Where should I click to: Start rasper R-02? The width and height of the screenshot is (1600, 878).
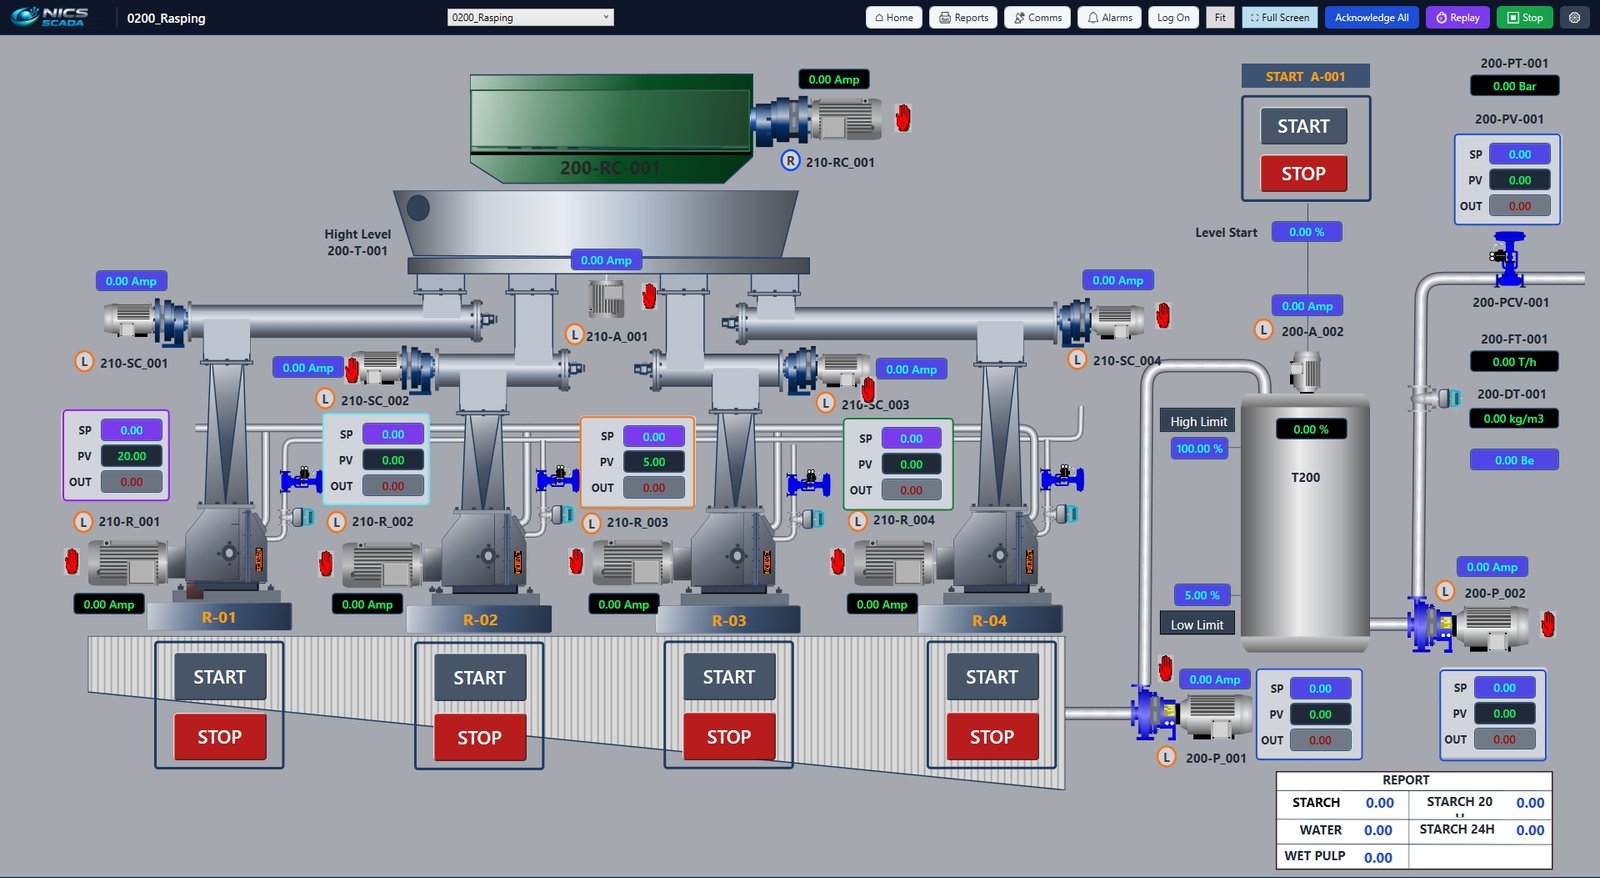click(x=479, y=678)
